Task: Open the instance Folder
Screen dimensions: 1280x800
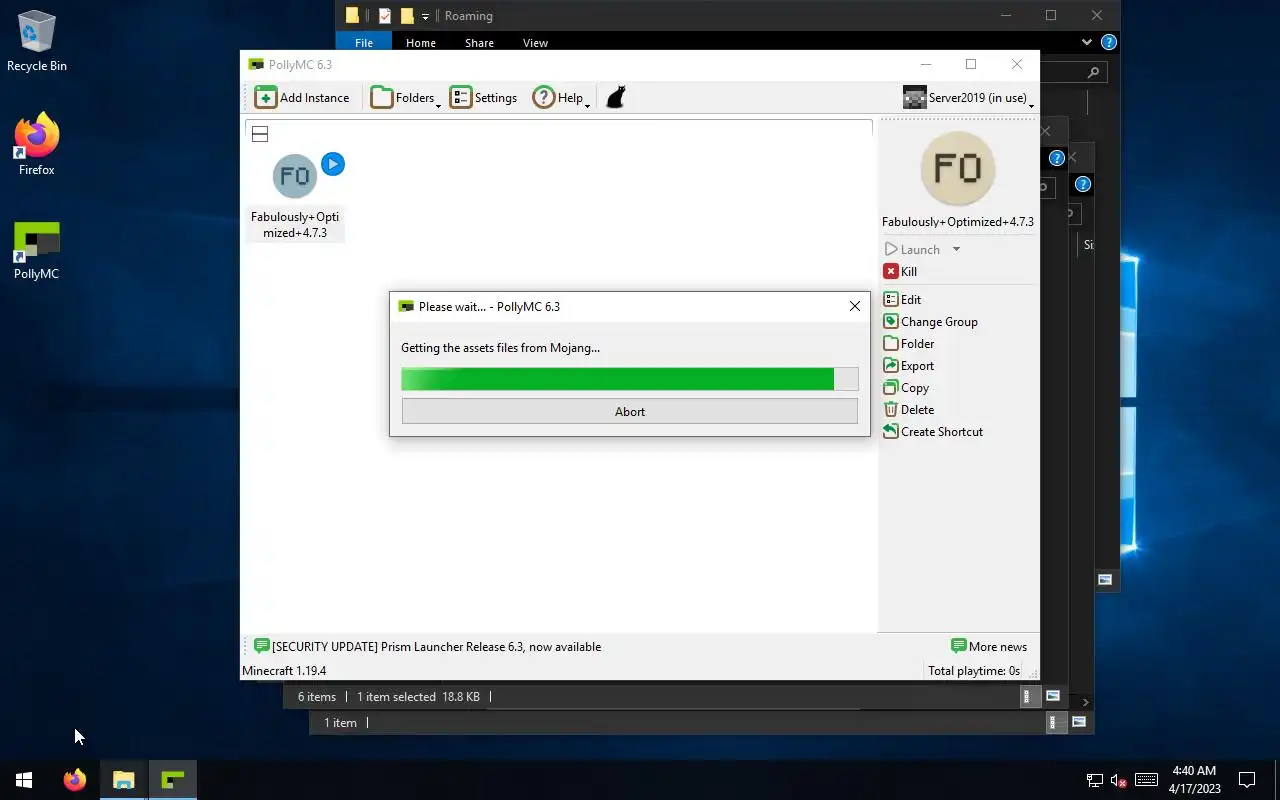Action: 909,343
